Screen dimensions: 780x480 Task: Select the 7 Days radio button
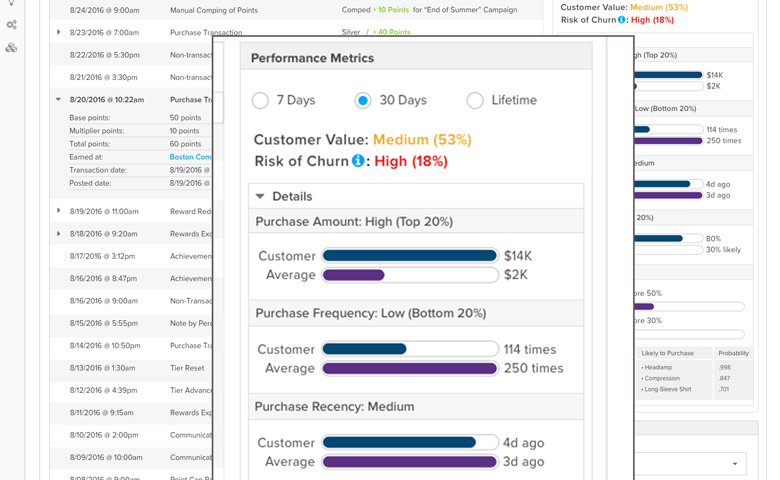(260, 100)
